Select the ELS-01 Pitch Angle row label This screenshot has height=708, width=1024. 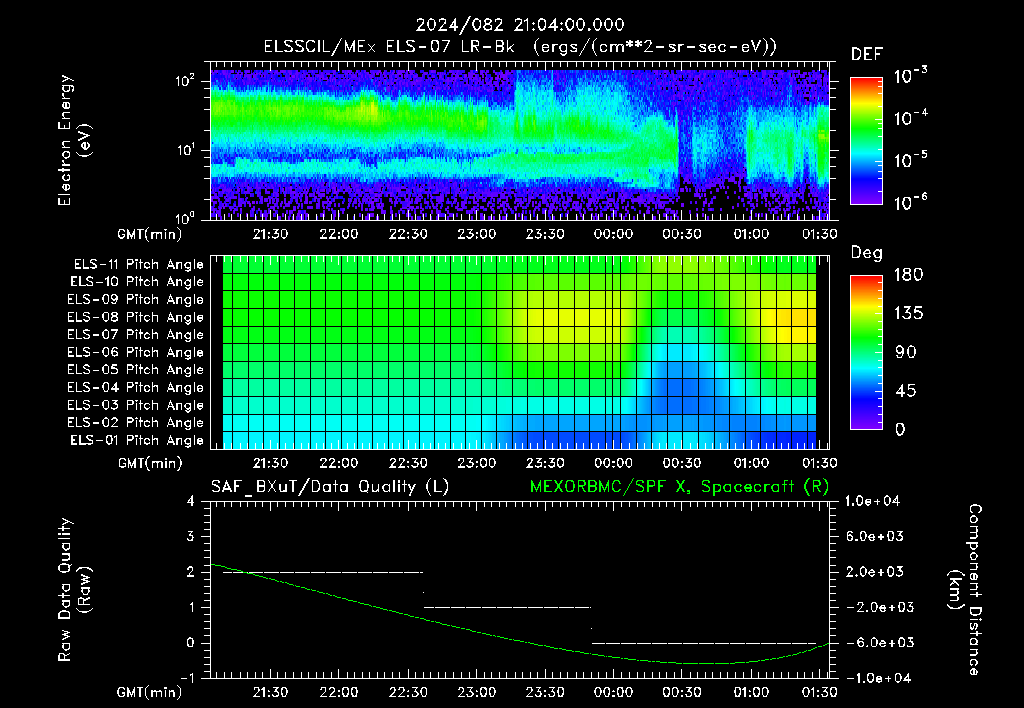[137, 441]
